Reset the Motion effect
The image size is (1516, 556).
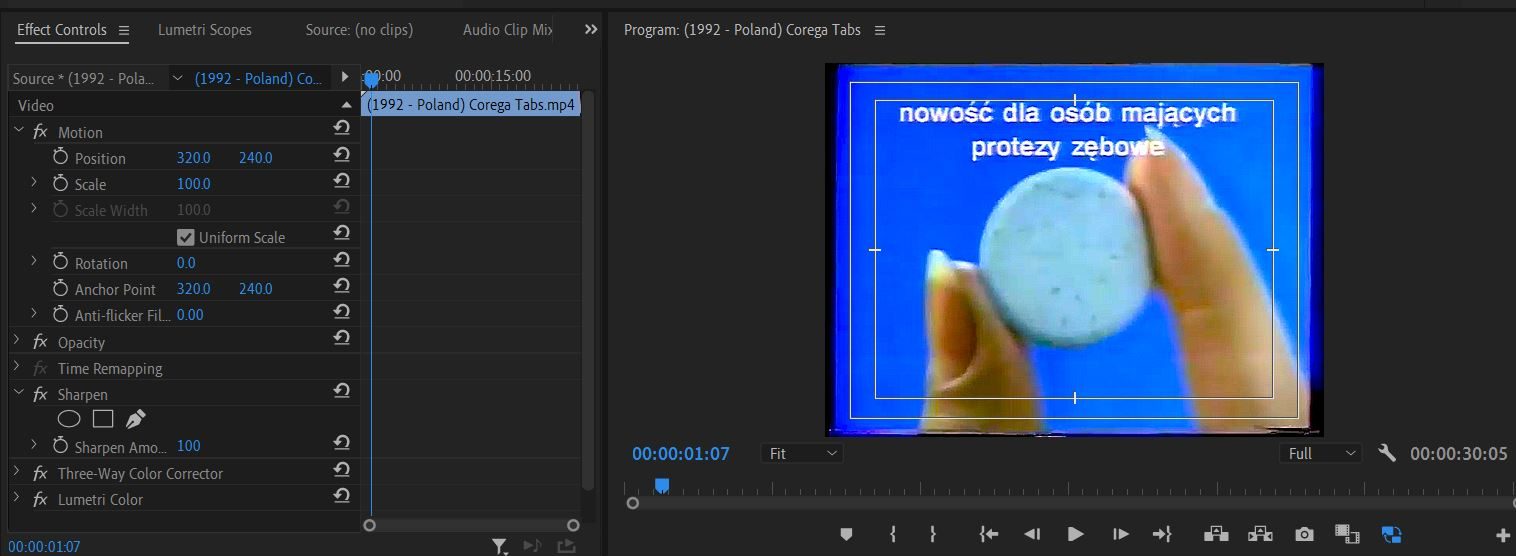coord(342,128)
